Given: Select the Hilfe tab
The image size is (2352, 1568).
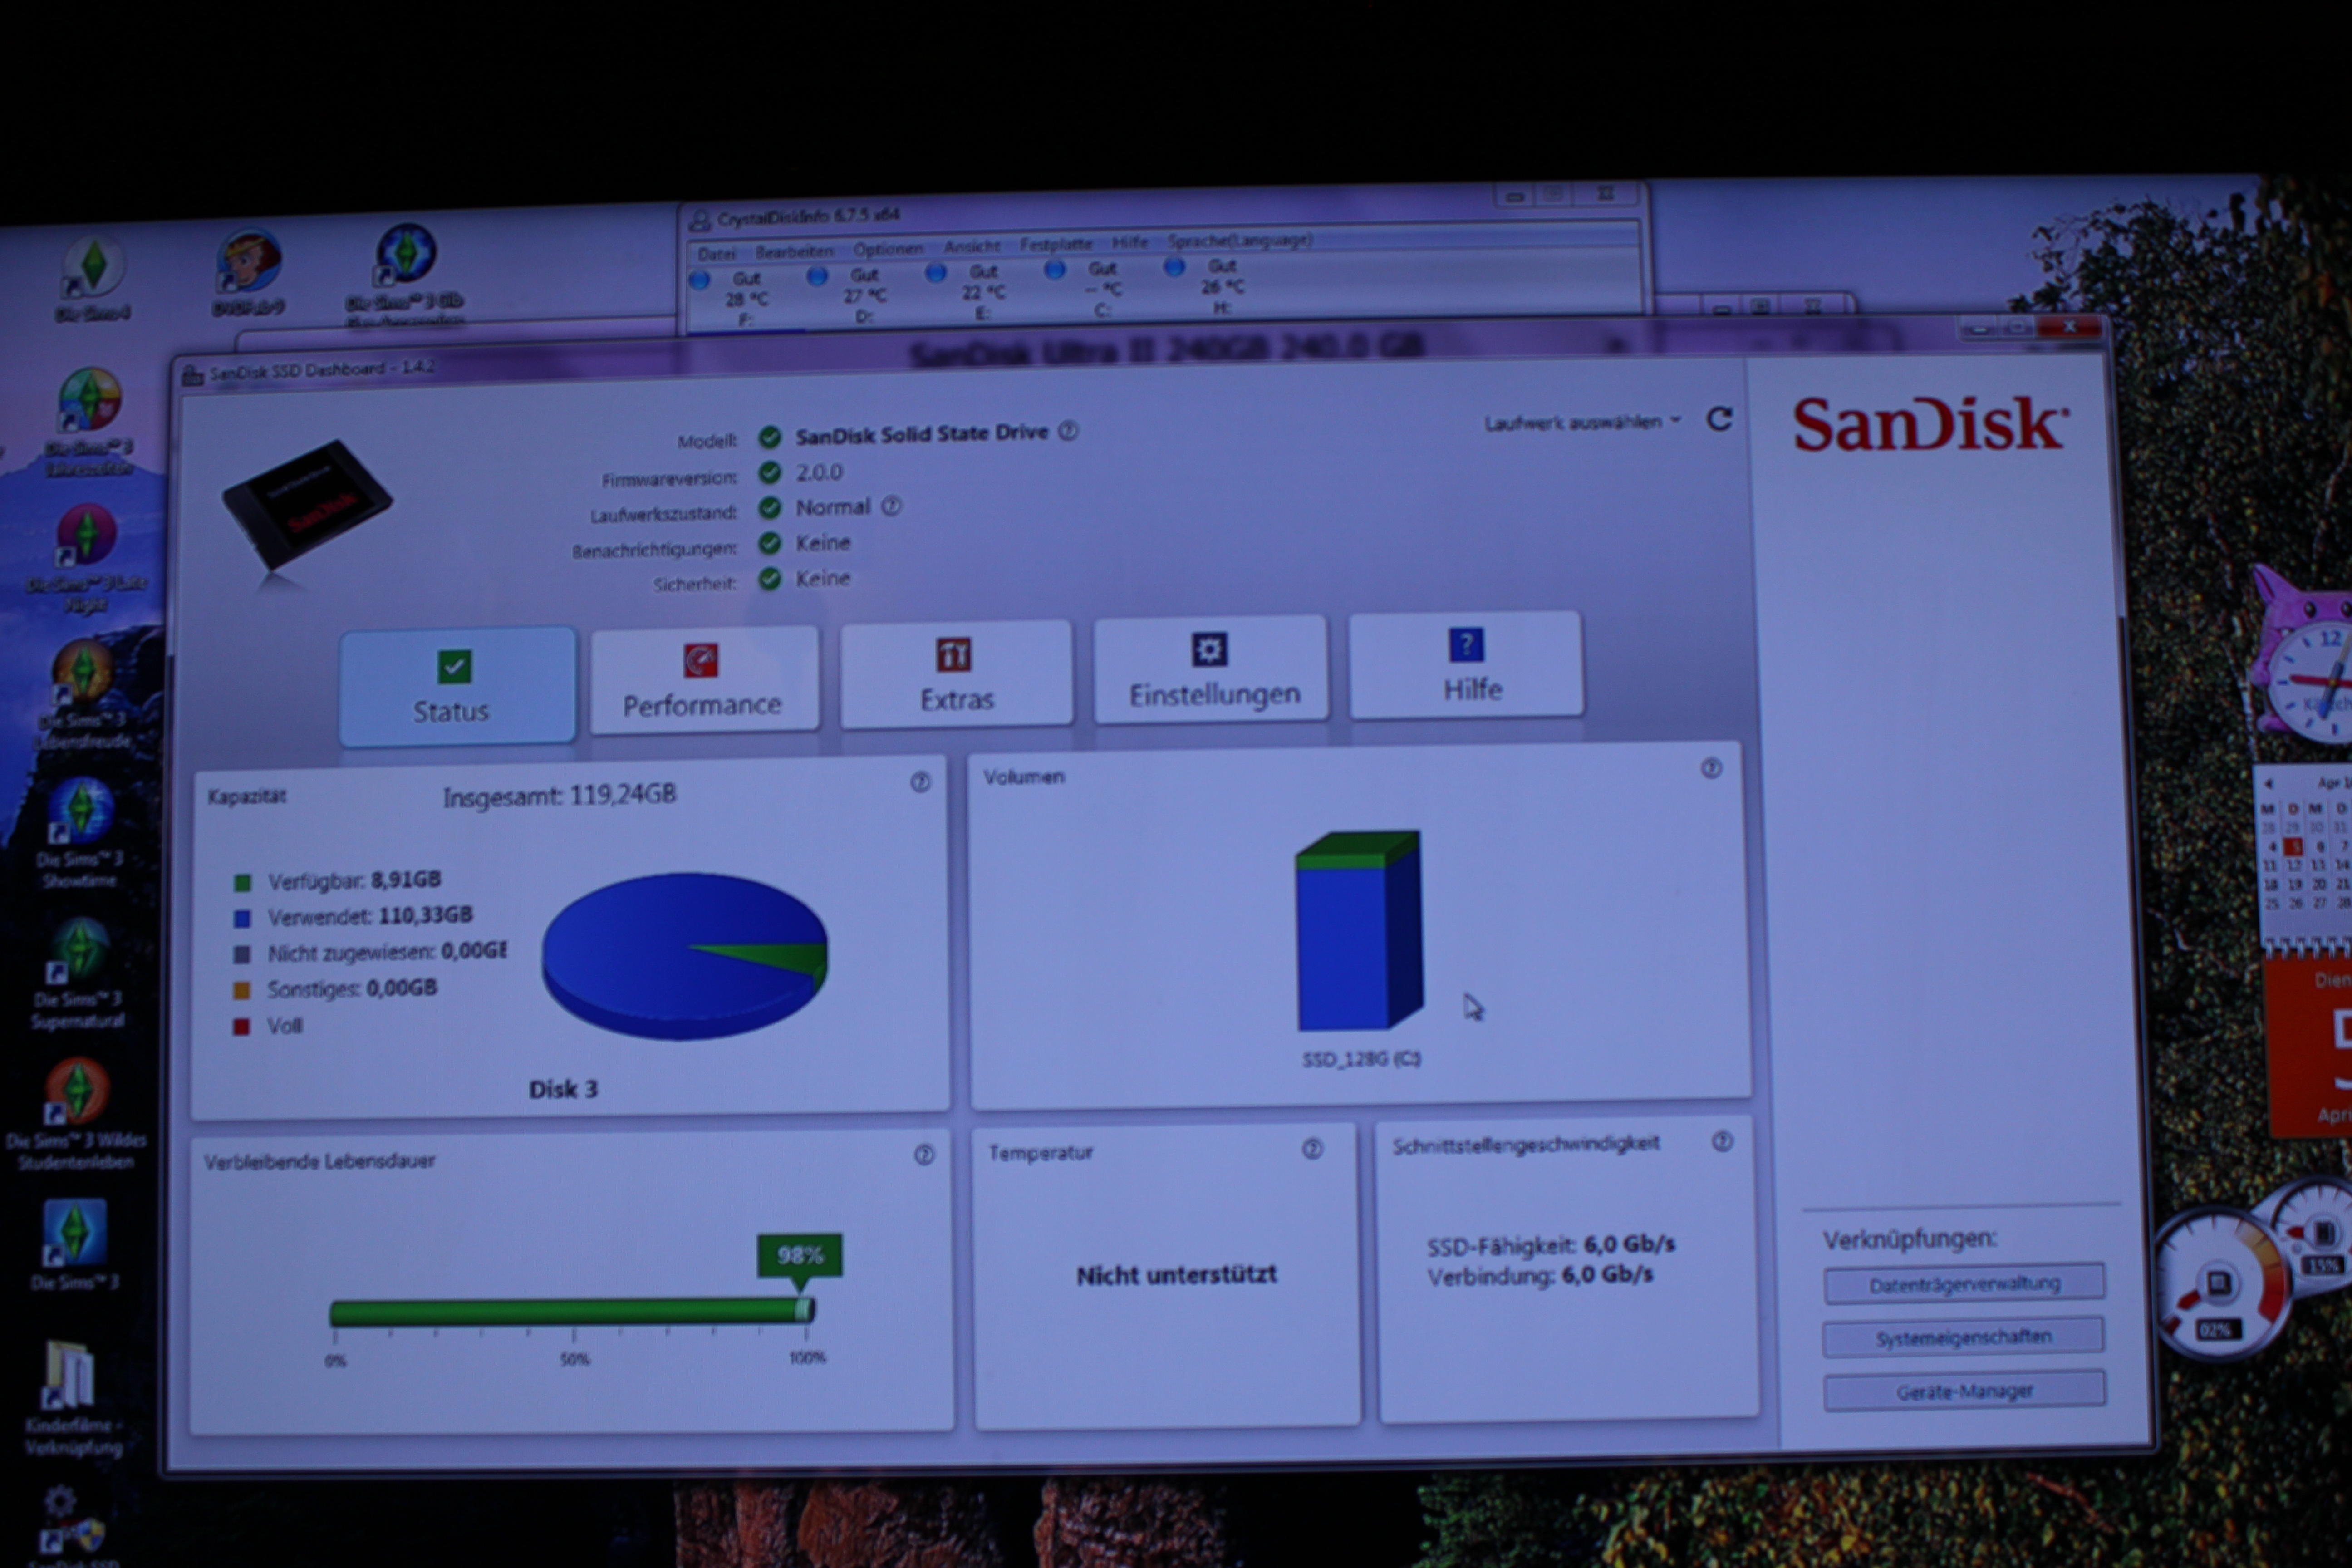Looking at the screenshot, I should [1467, 665].
